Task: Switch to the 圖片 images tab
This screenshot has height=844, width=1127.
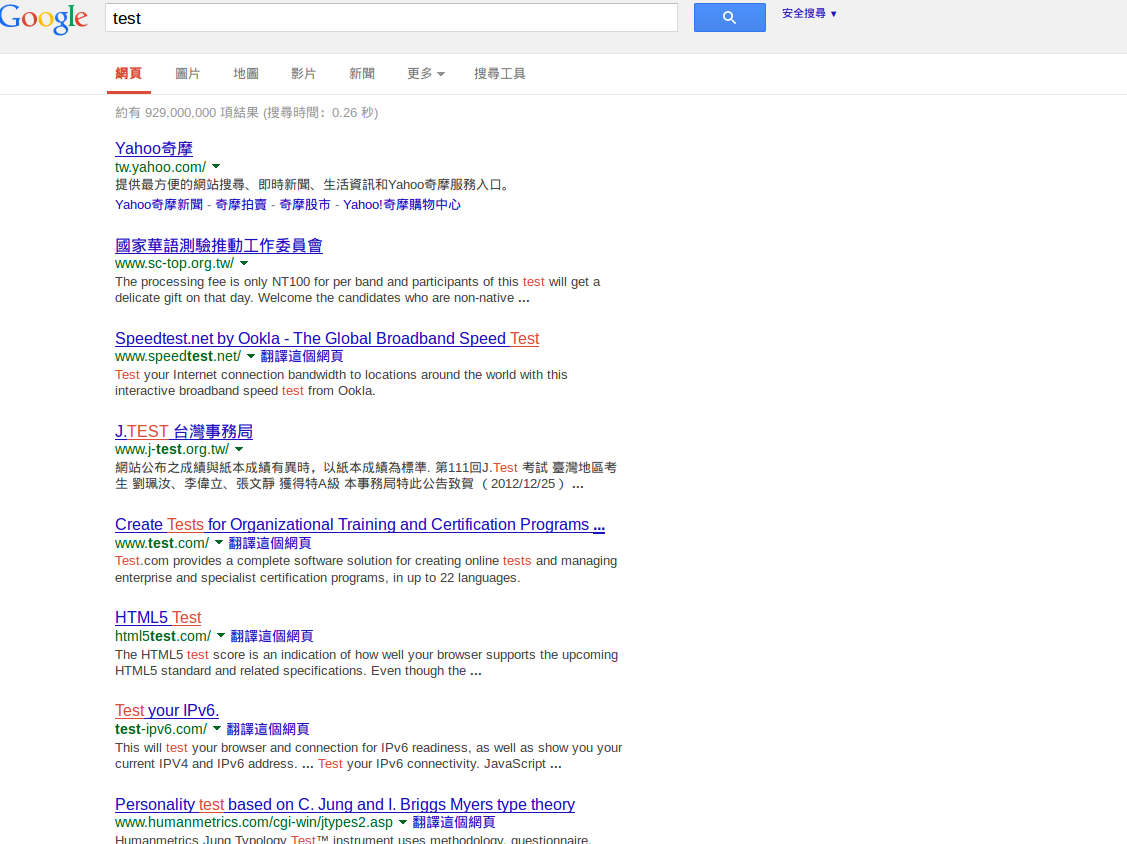Action: pos(187,74)
